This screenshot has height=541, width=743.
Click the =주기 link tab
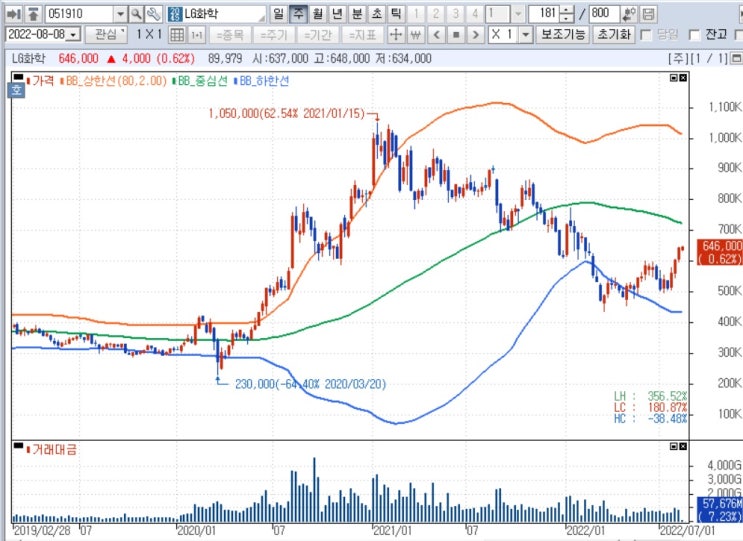tap(274, 35)
